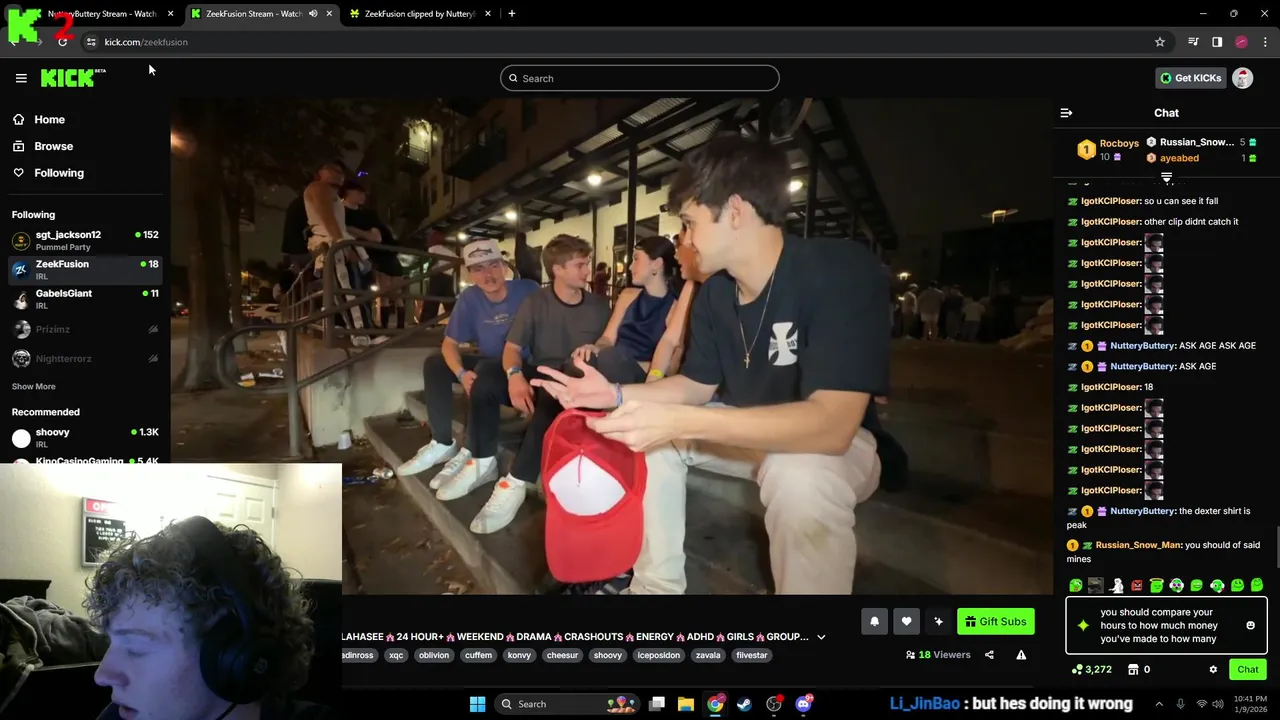Open File Explorer from taskbar
Viewport: 1280px width, 720px height.
[686, 704]
